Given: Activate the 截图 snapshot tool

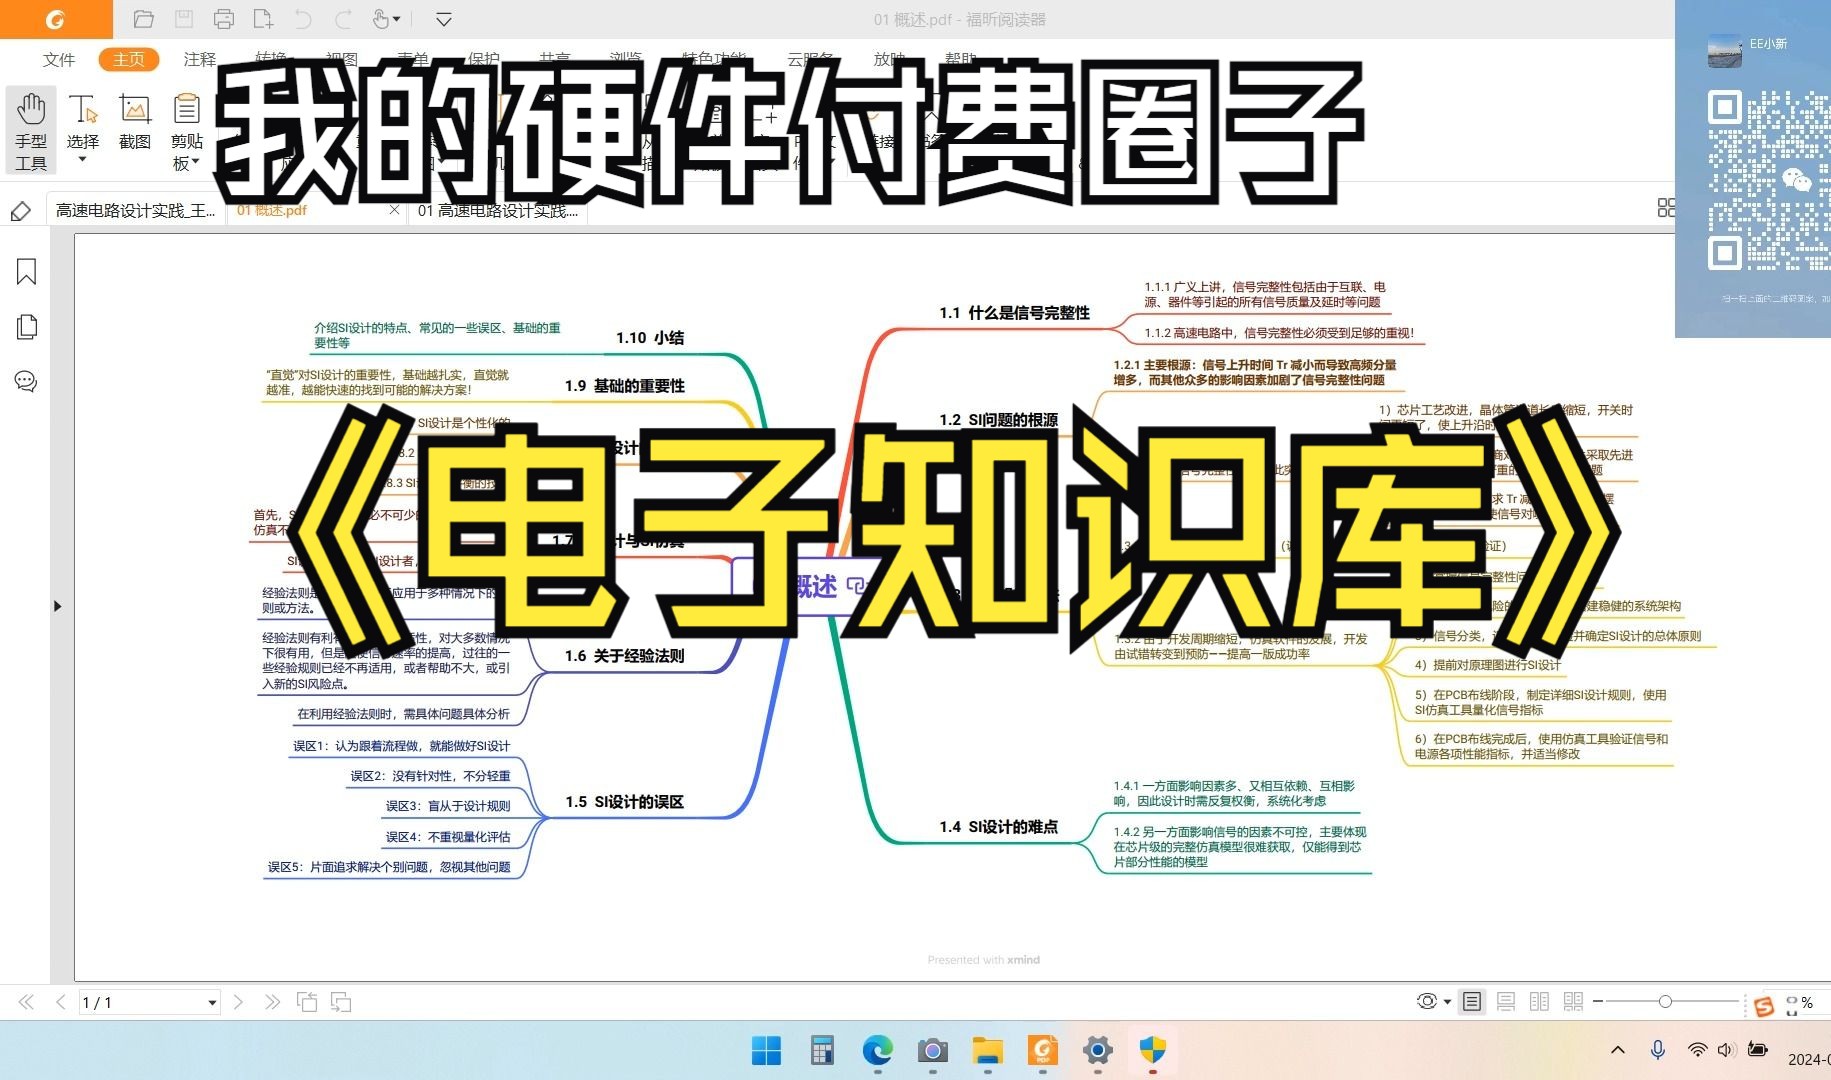Looking at the screenshot, I should 134,122.
